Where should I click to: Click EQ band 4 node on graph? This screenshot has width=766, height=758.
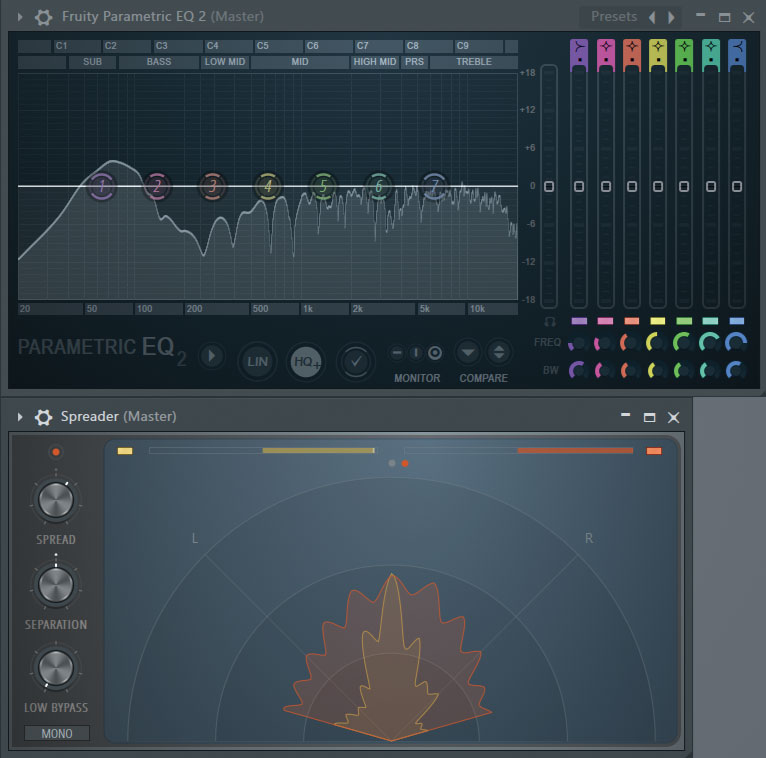(268, 186)
